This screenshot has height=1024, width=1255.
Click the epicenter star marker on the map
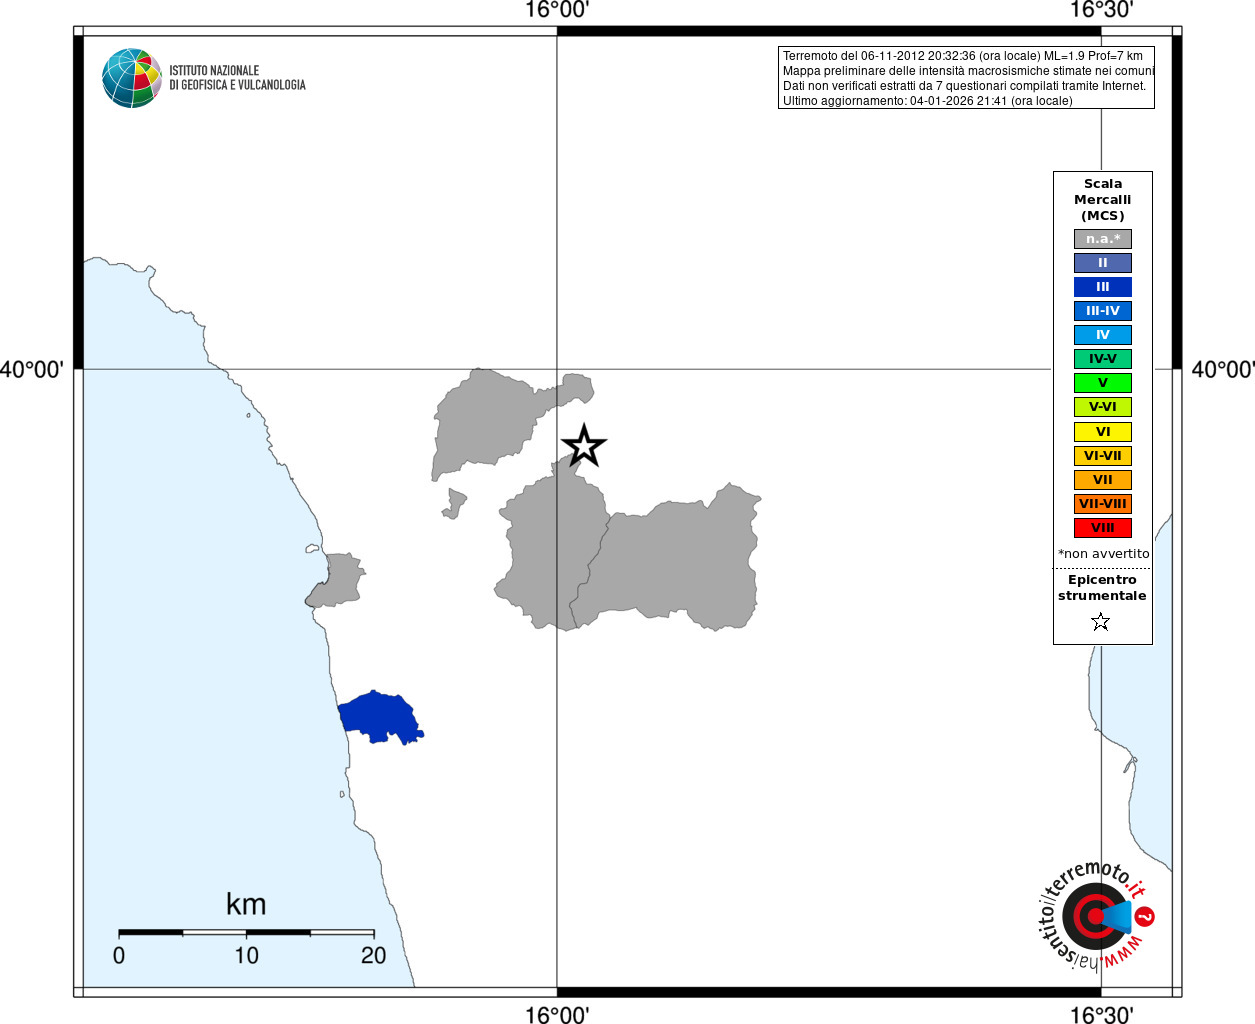584,446
